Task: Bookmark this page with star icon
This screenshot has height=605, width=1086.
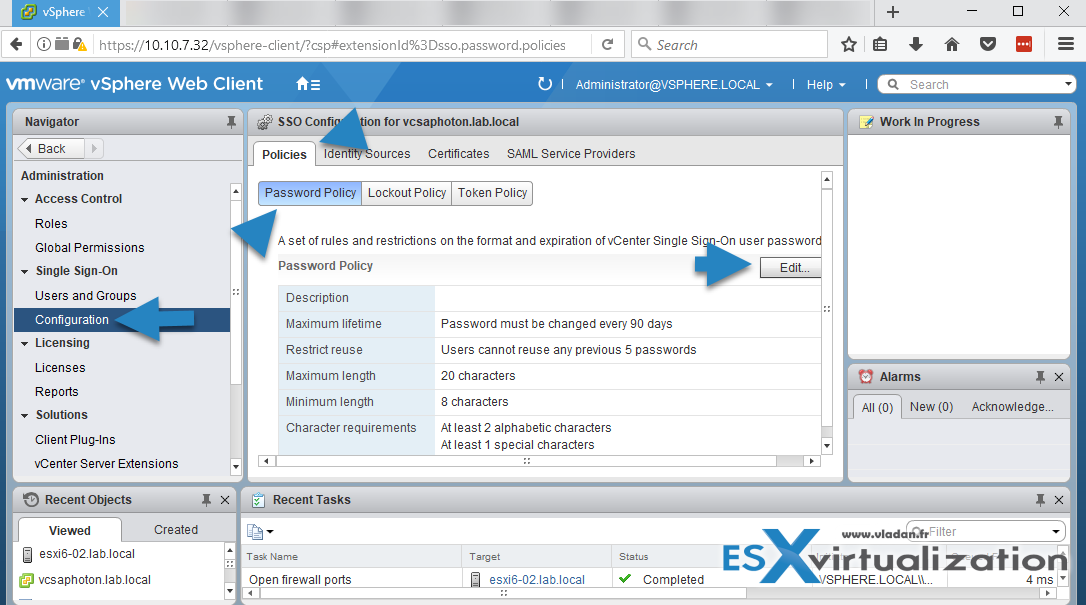Action: point(848,45)
